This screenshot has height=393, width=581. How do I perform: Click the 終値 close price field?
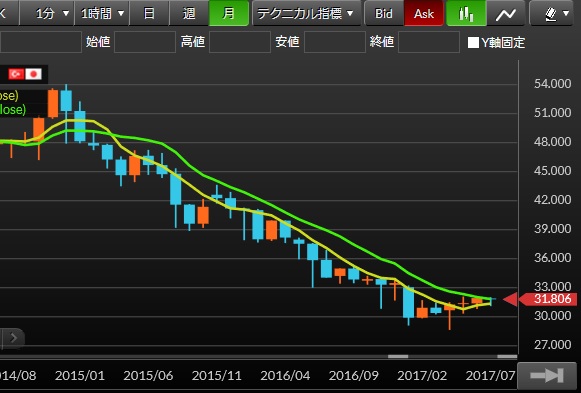click(429, 42)
